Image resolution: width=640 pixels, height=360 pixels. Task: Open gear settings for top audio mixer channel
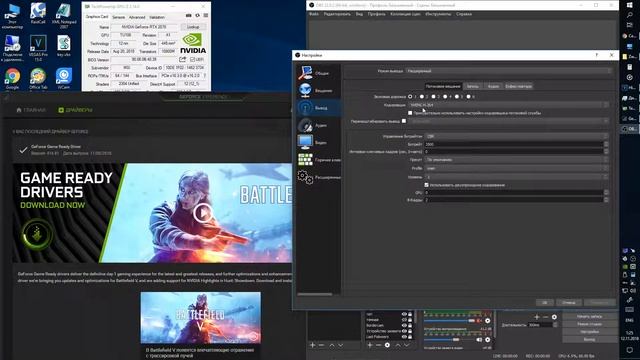[x=488, y=321]
